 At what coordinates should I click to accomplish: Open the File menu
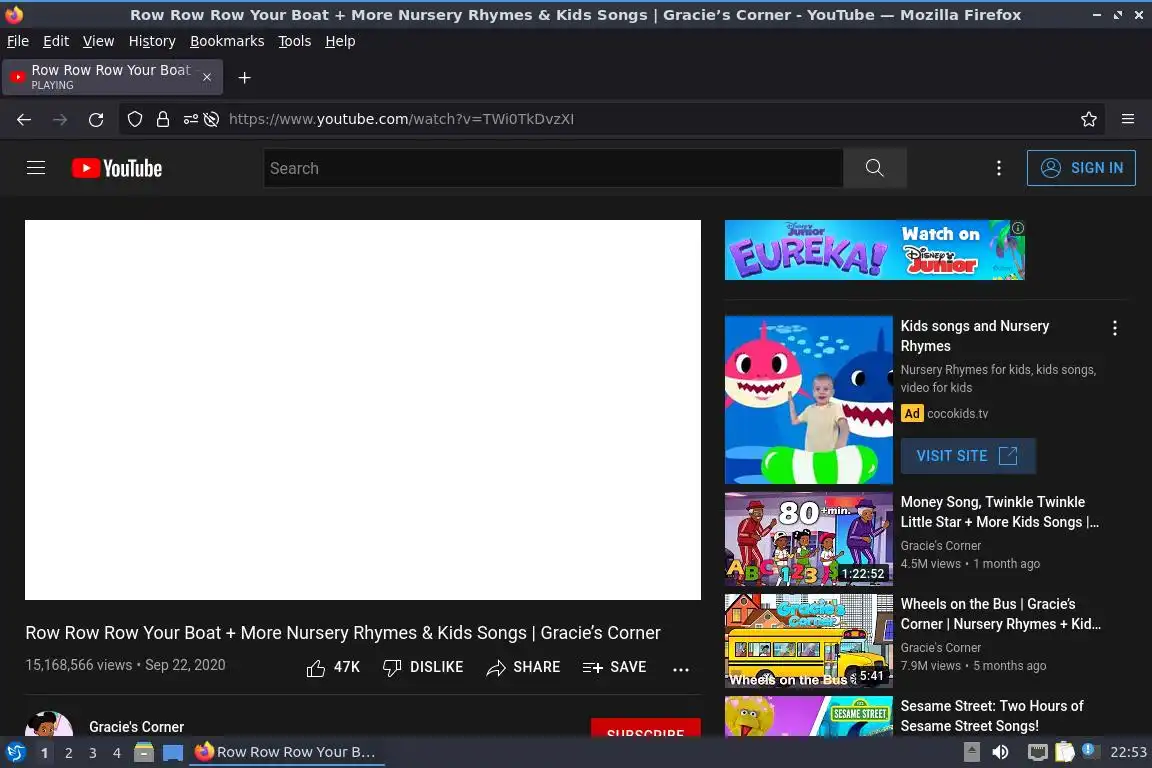(18, 41)
